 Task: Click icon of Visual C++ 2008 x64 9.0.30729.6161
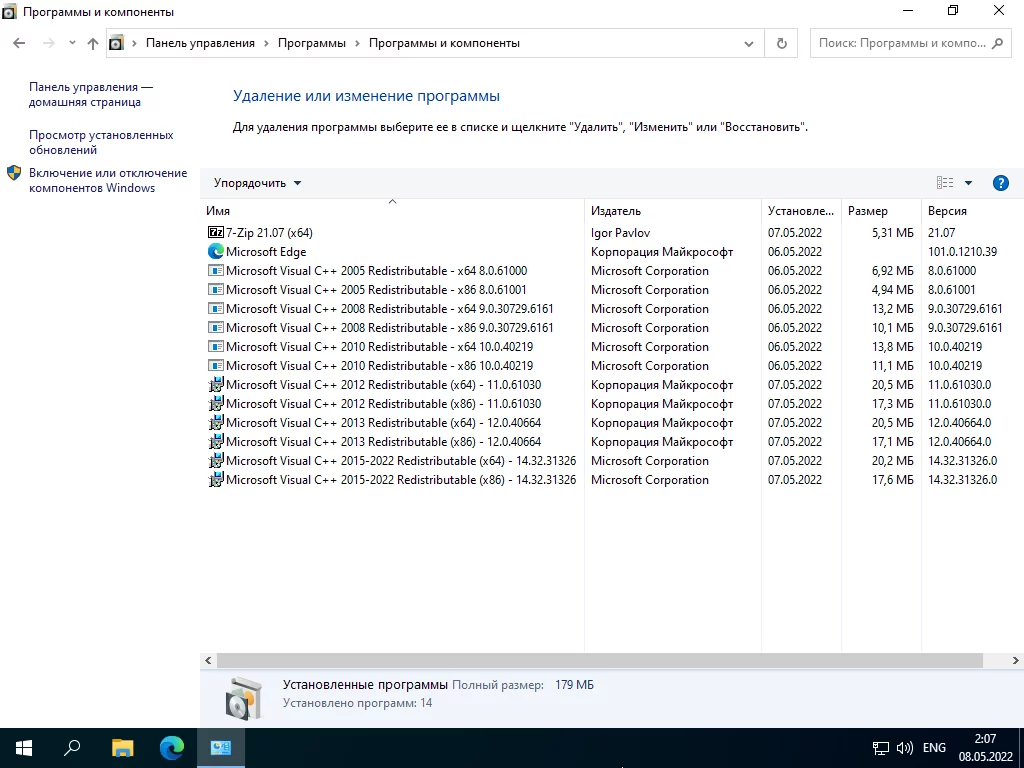click(216, 308)
